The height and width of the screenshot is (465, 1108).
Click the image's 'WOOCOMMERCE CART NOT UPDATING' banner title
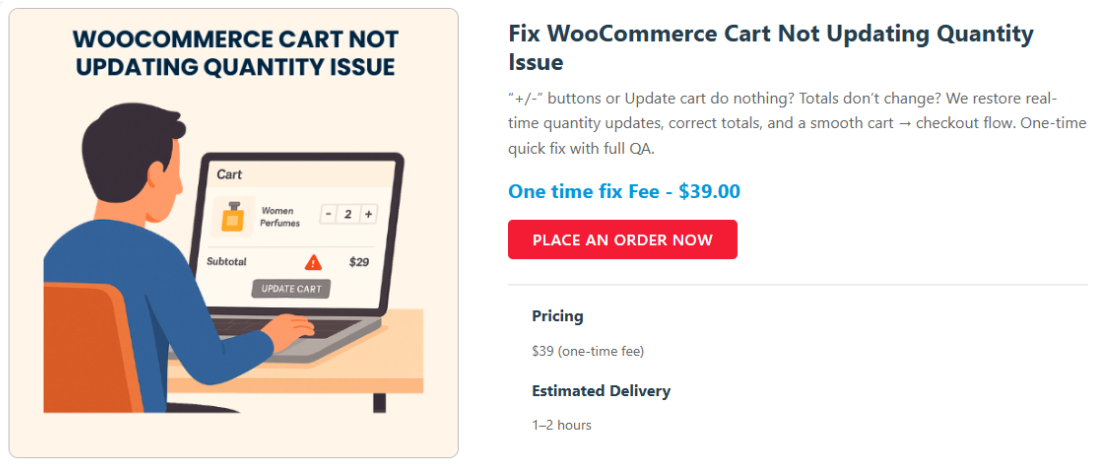coord(235,53)
